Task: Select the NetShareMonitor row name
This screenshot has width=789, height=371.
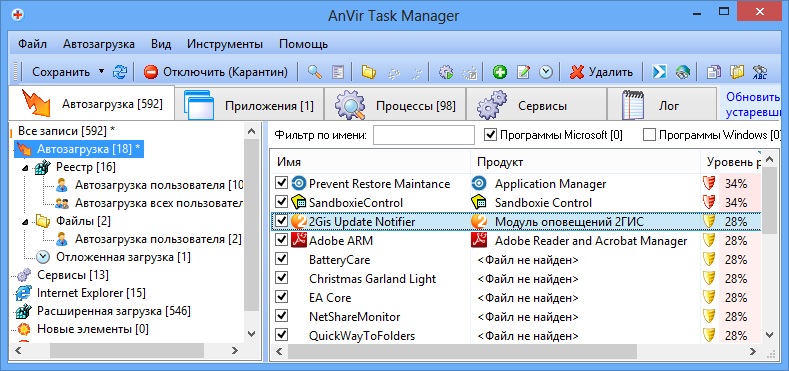Action: [x=355, y=317]
